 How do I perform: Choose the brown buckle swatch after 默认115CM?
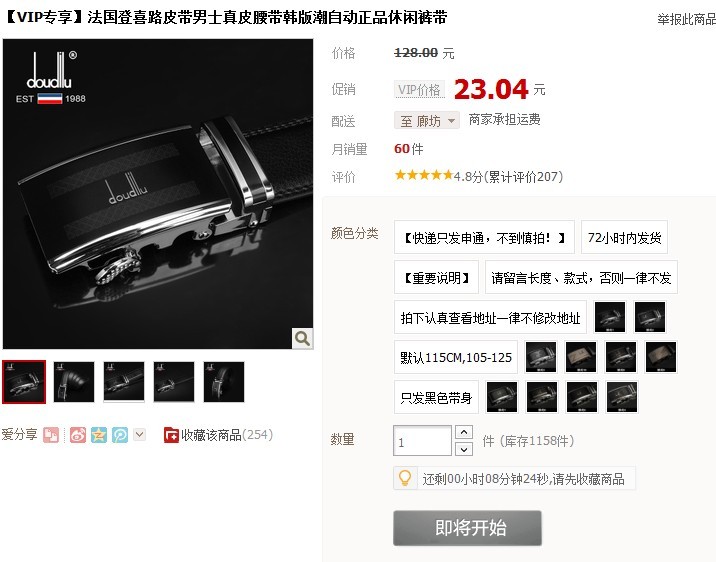(581, 357)
